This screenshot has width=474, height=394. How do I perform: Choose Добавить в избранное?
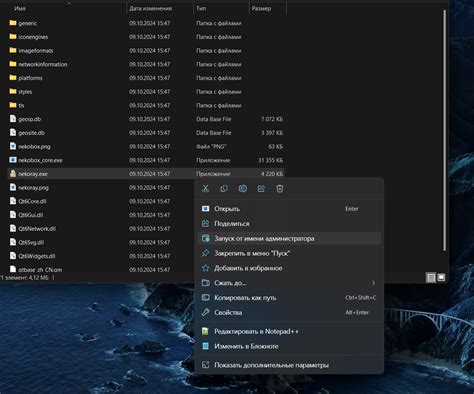click(x=289, y=268)
